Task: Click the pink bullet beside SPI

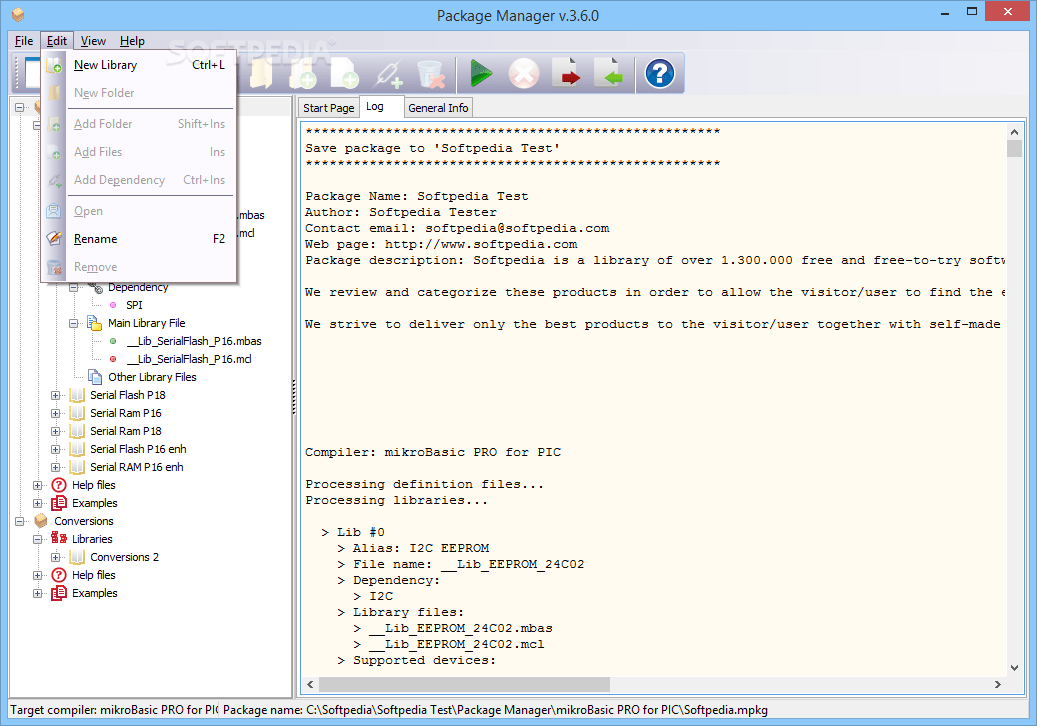Action: 113,305
